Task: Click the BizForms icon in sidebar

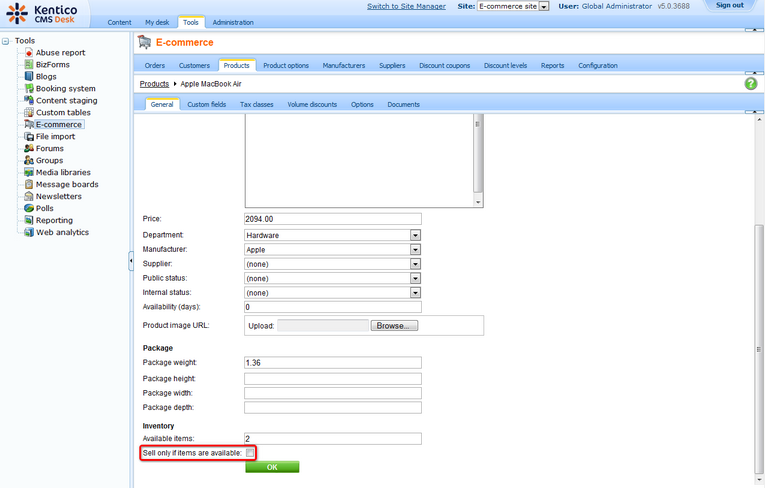Action: click(x=29, y=64)
